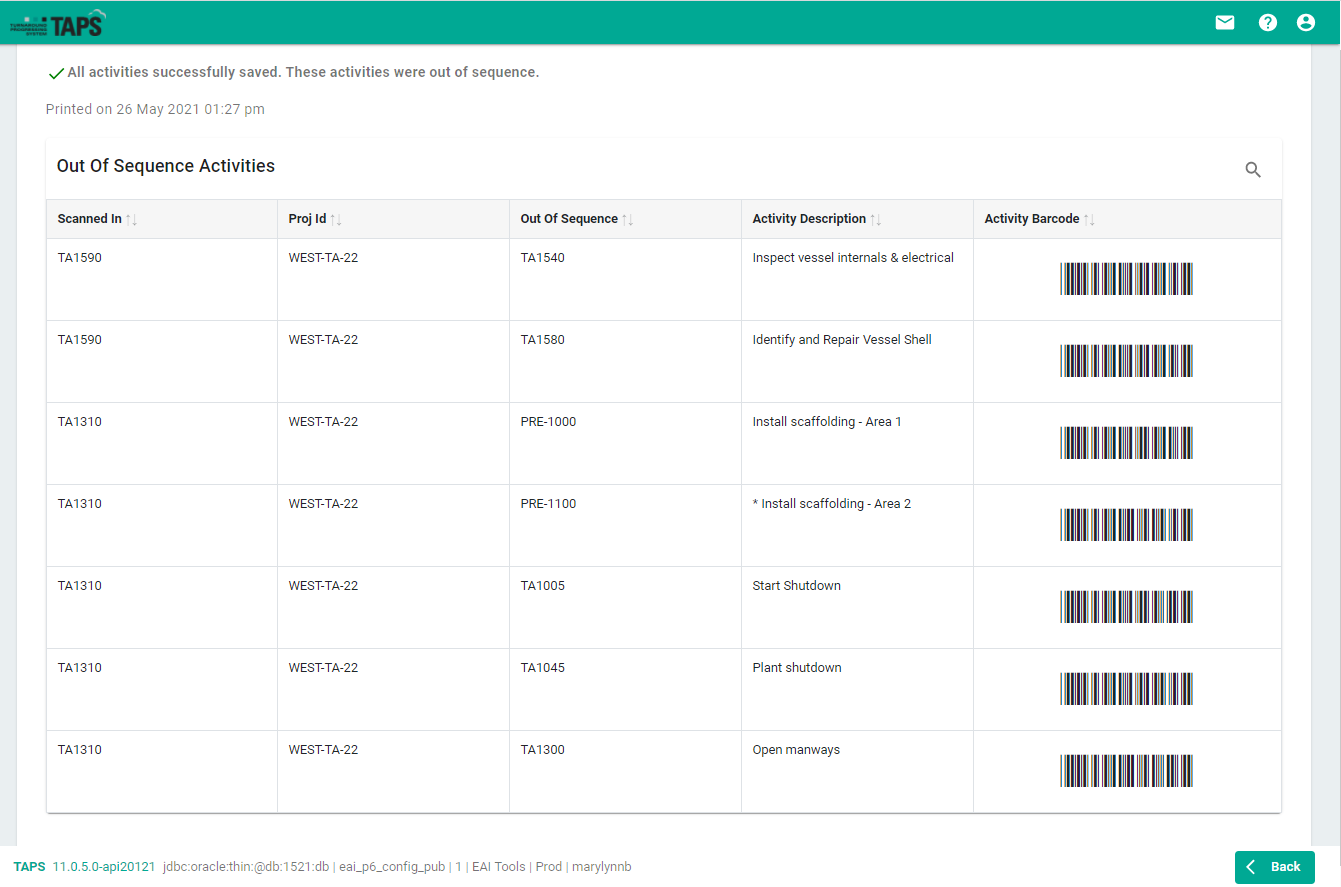This screenshot has width=1341, height=887.
Task: Sort by Scanned In column arrows
Action: click(x=132, y=220)
